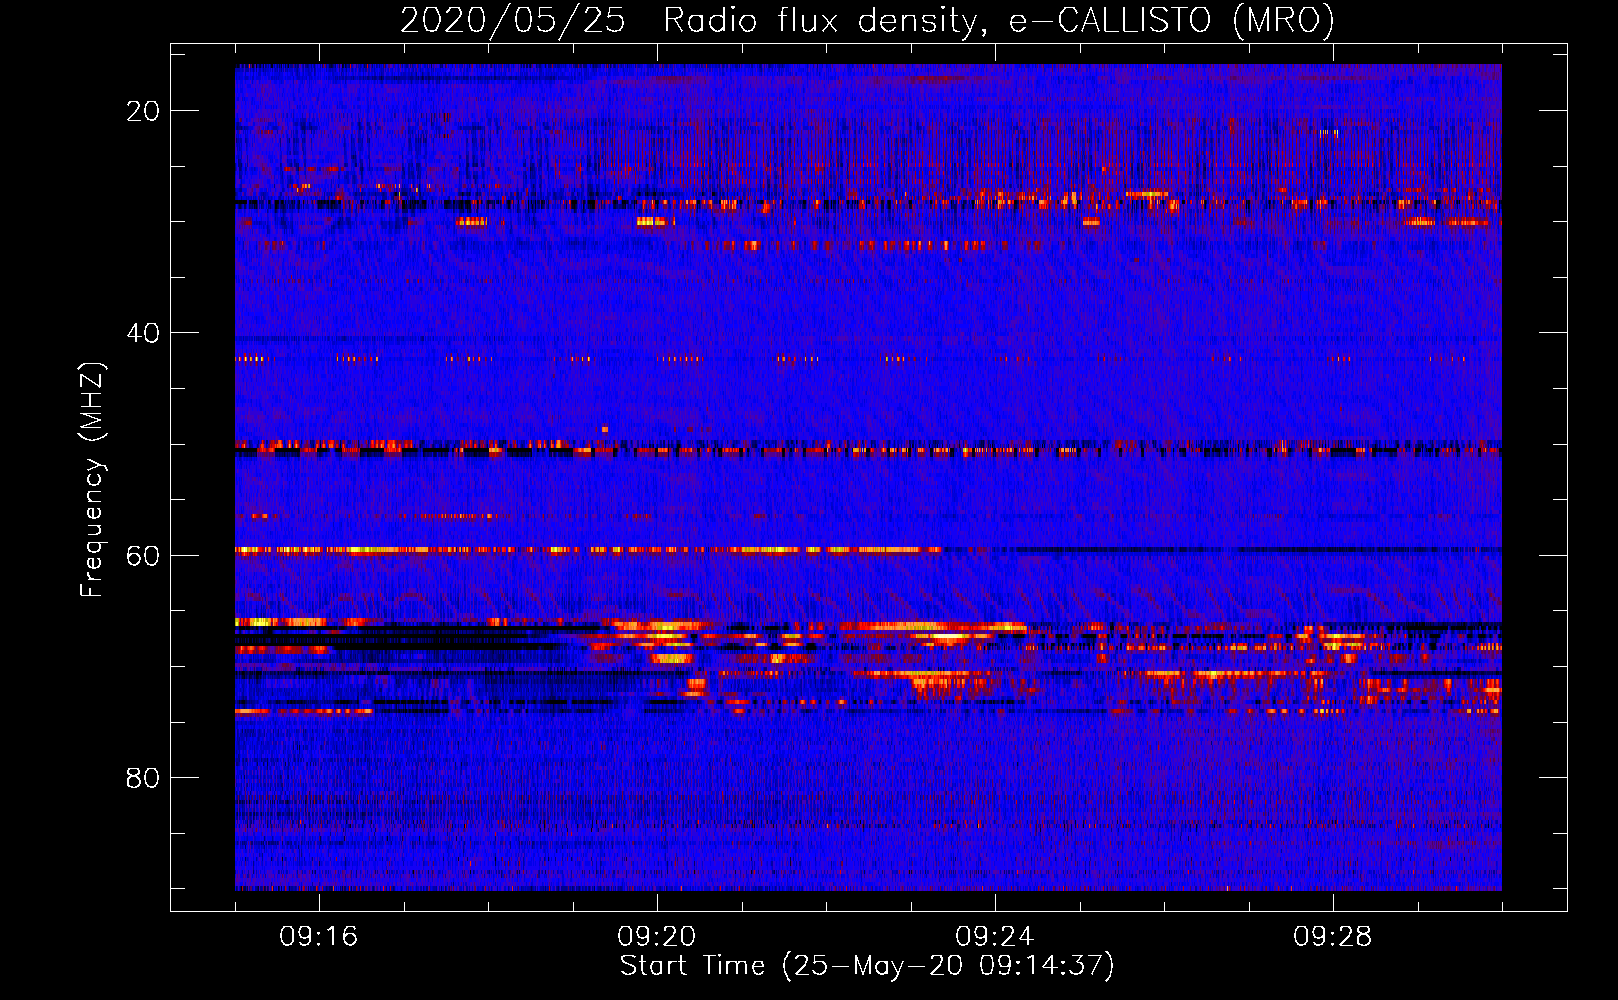Click the "Start Time (25-May-20 09:14:37)" label
This screenshot has width=1618, height=1000.
[x=867, y=966]
